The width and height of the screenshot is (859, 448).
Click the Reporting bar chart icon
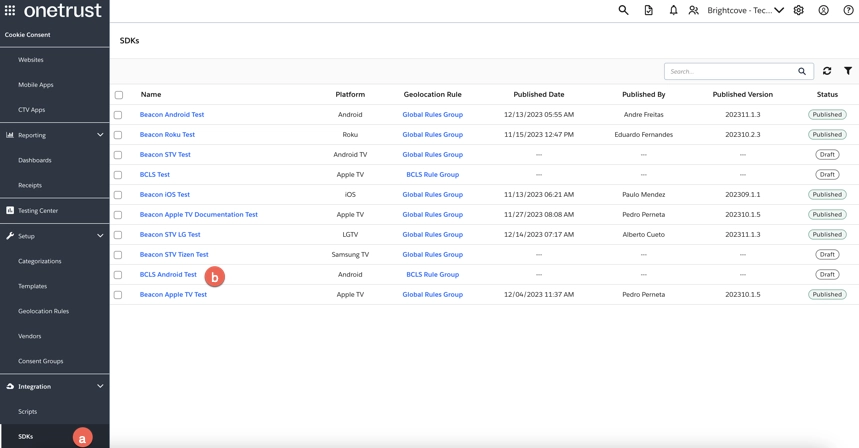coord(10,135)
